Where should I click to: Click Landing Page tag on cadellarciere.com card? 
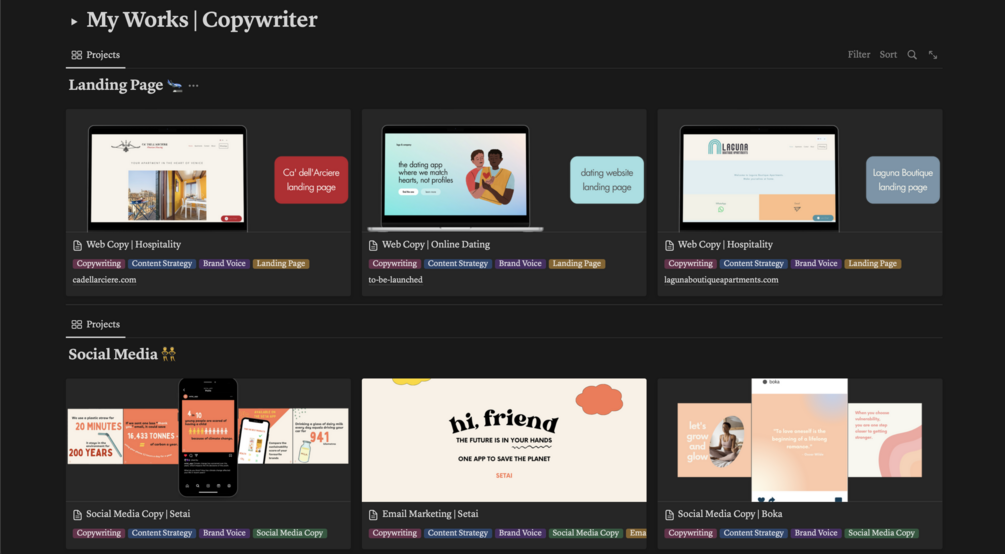tap(281, 264)
